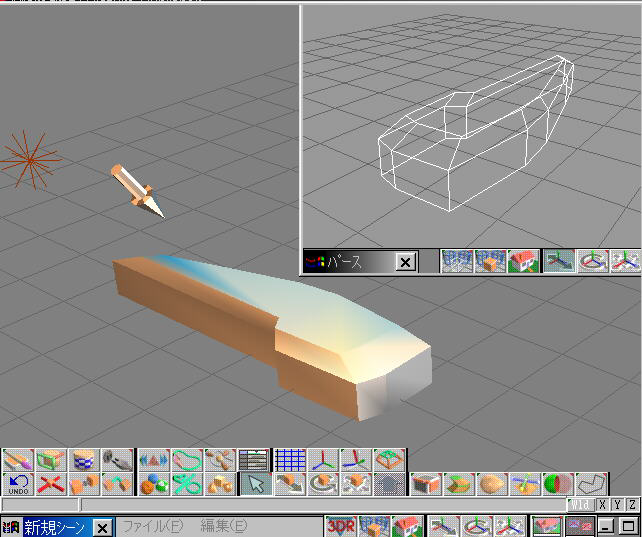Open the checkered cylinder UV projection tool
The height and width of the screenshot is (537, 642).
[x=84, y=460]
